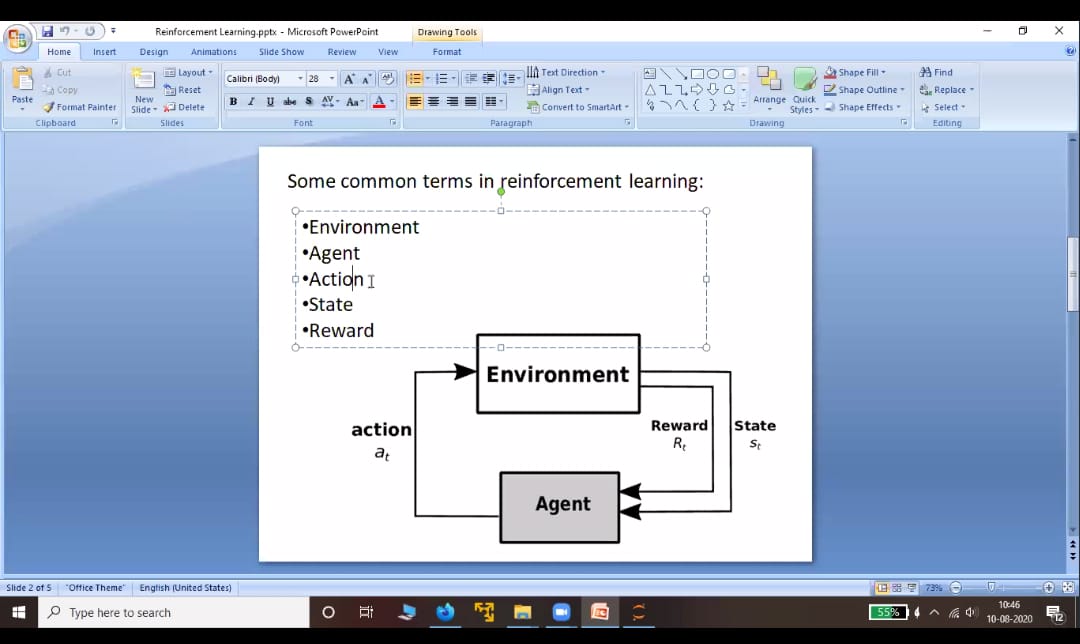This screenshot has width=1080, height=644.
Task: Adjust the zoom slider in status bar
Action: [992, 588]
